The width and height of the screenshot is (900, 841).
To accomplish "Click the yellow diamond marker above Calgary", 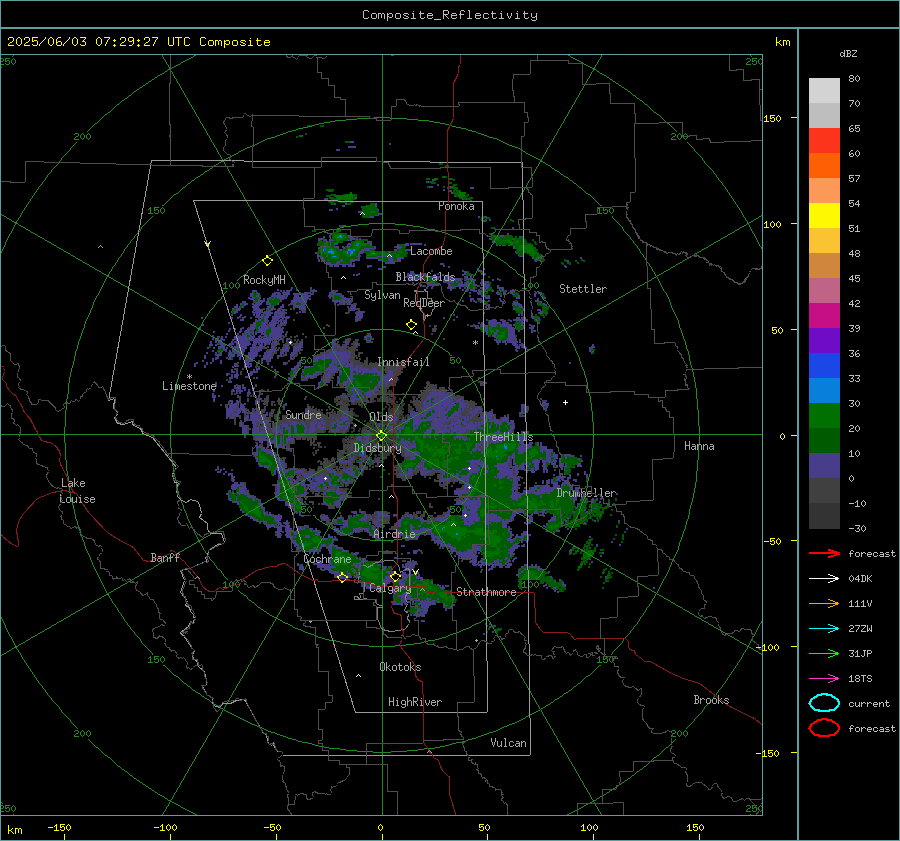I will (x=395, y=576).
